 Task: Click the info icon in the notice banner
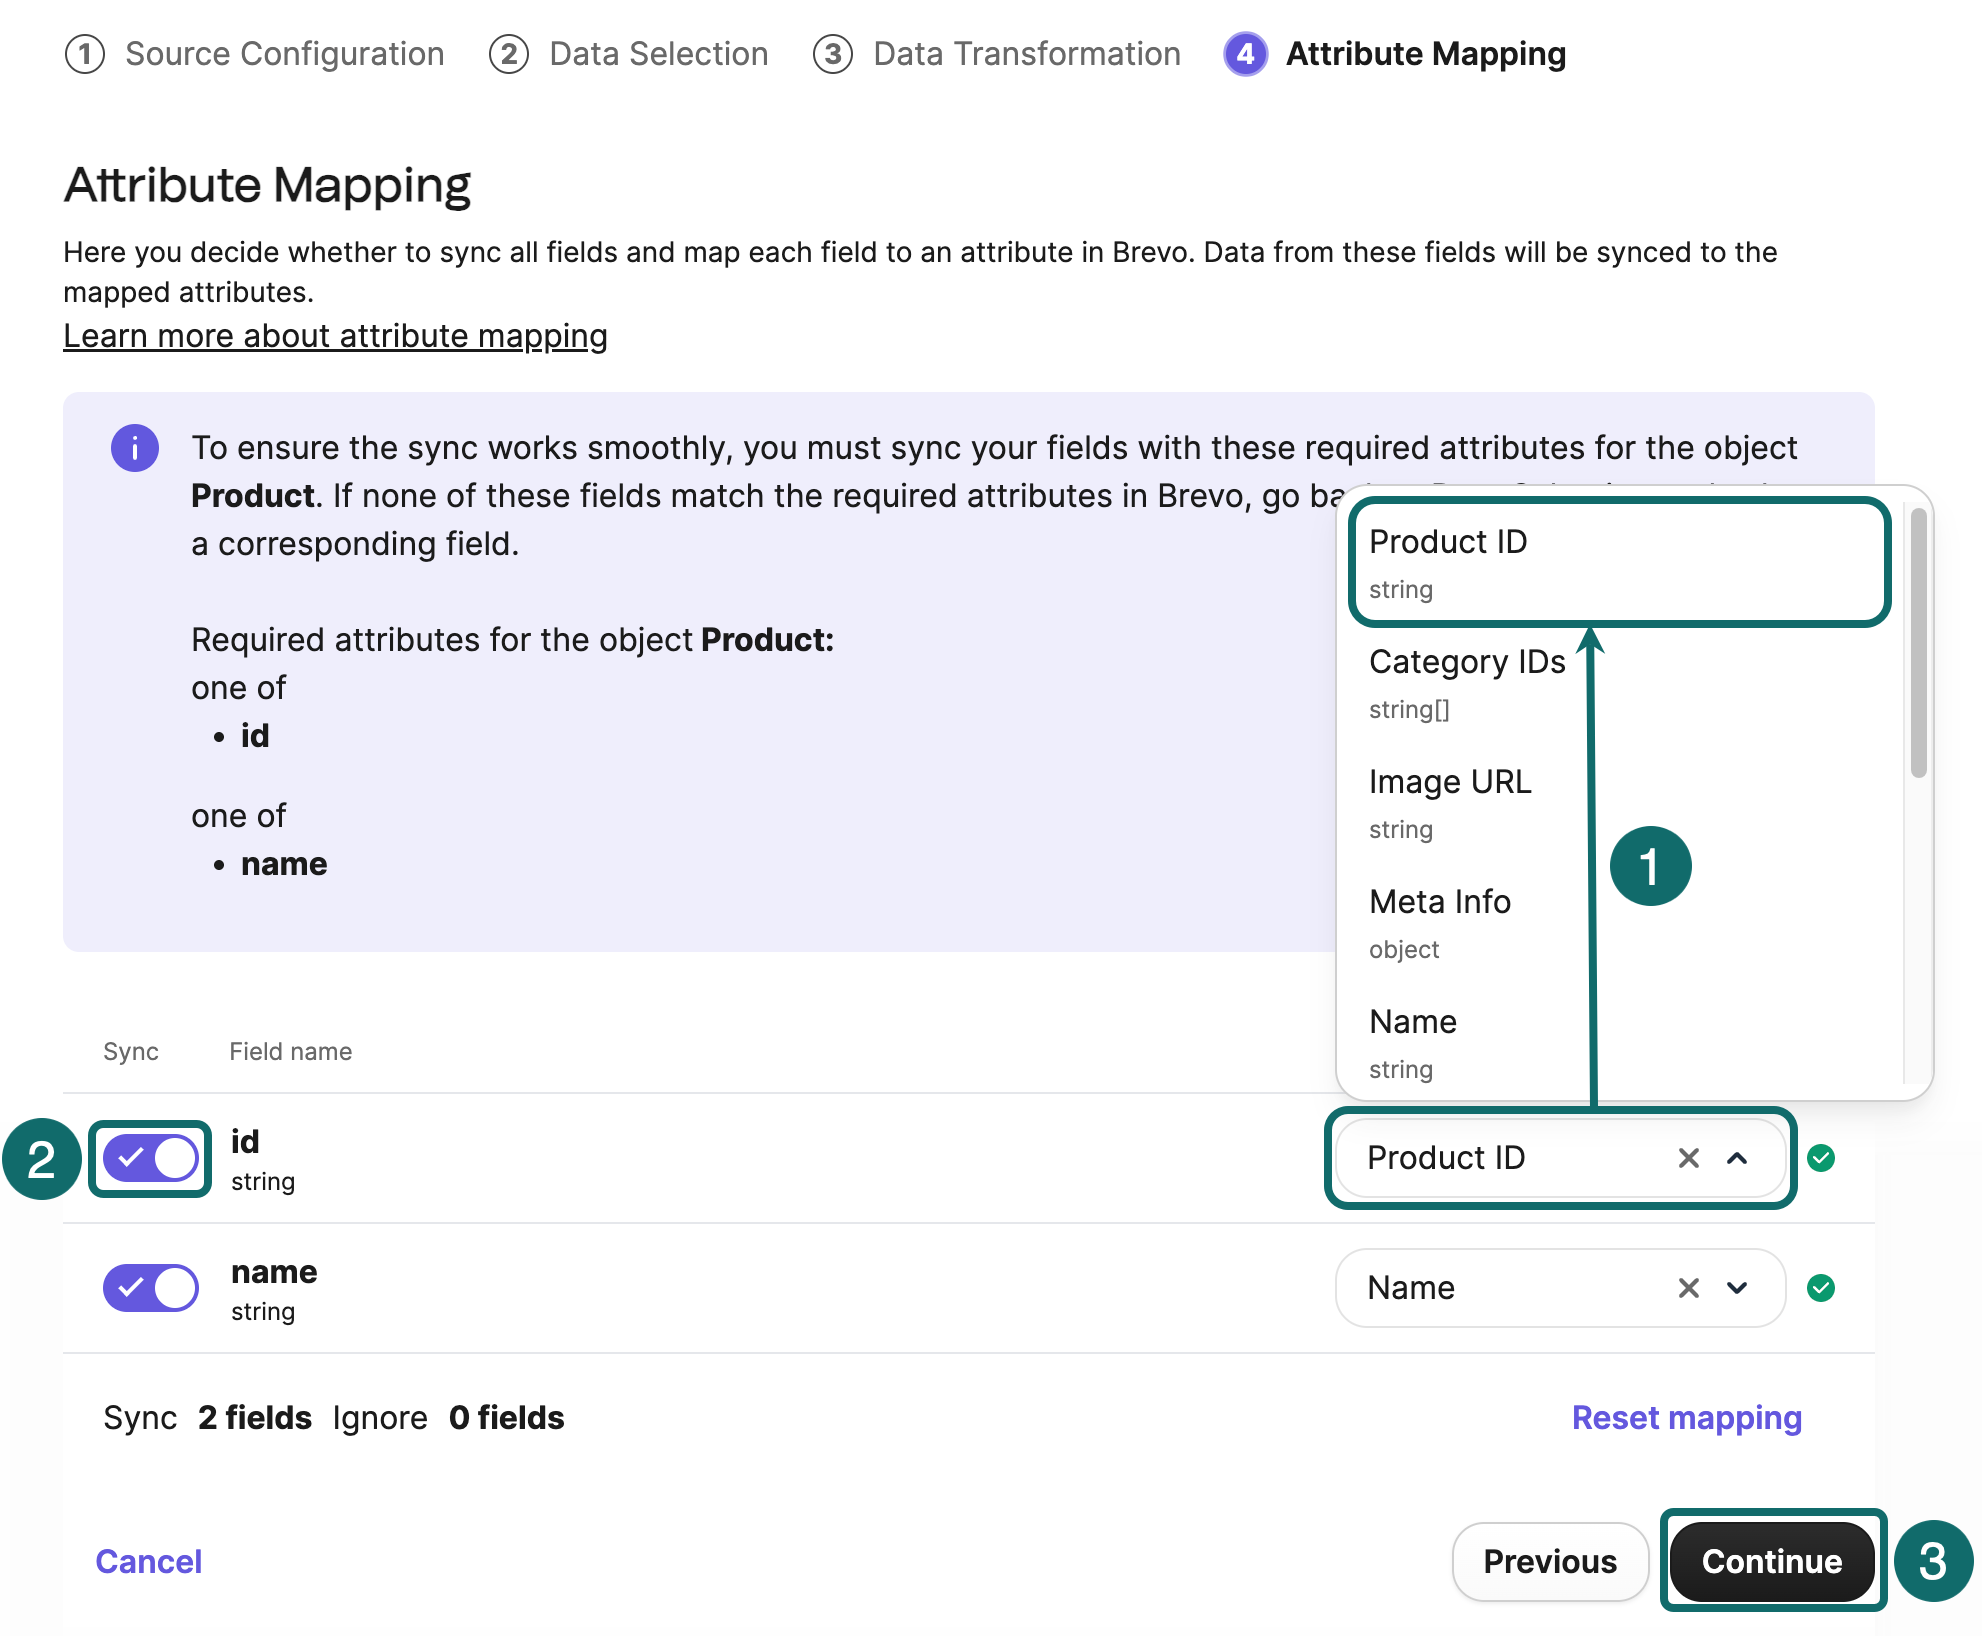[135, 448]
